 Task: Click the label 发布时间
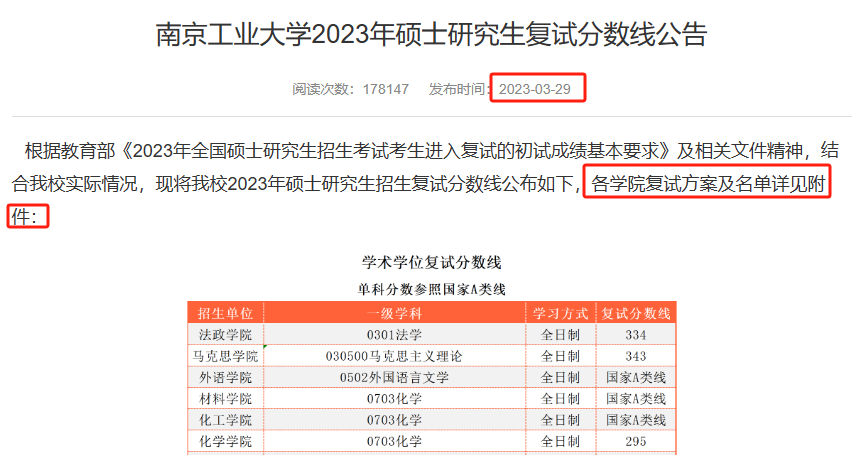457,89
